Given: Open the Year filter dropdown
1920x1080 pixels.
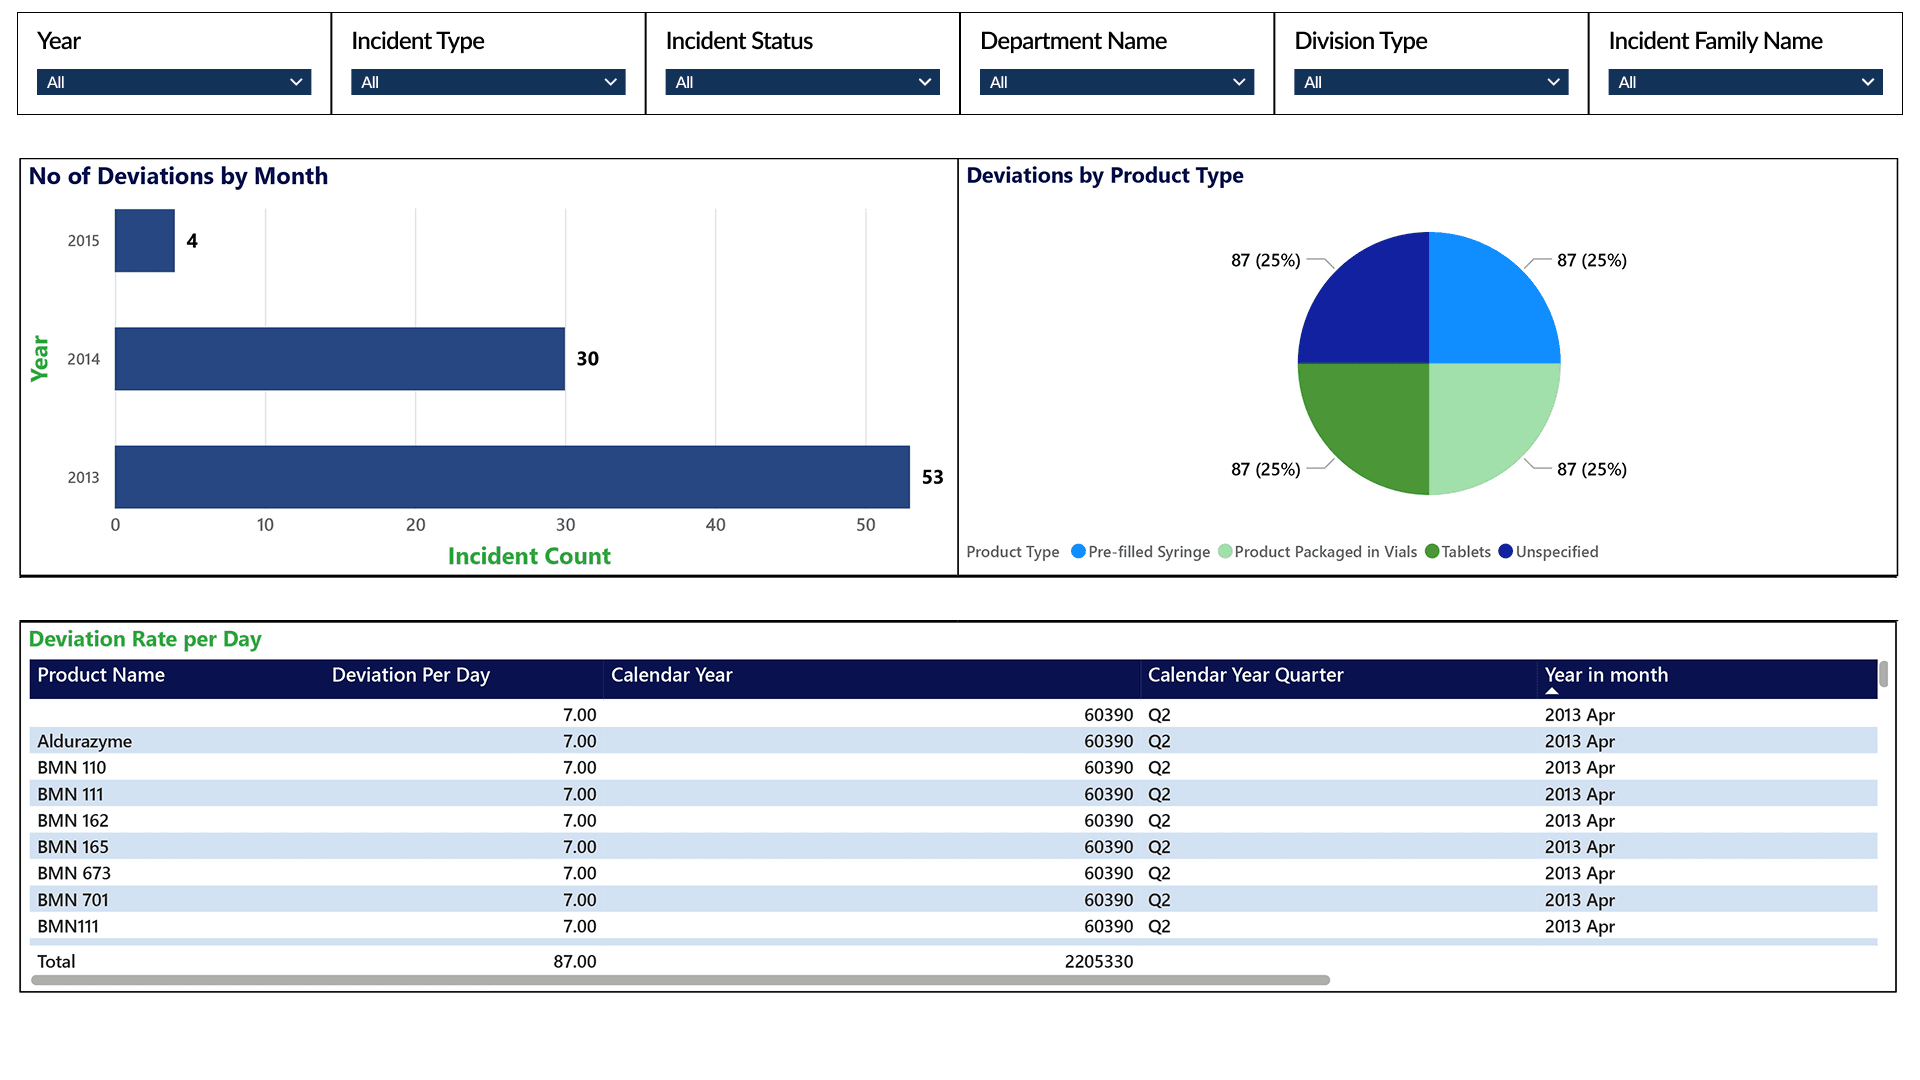Looking at the screenshot, I should [173, 82].
